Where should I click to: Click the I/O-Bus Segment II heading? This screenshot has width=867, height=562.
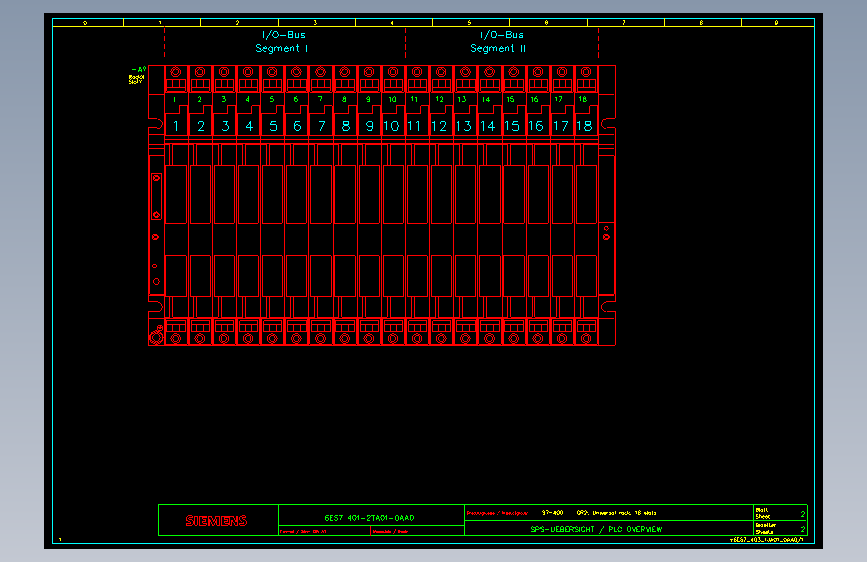point(499,41)
